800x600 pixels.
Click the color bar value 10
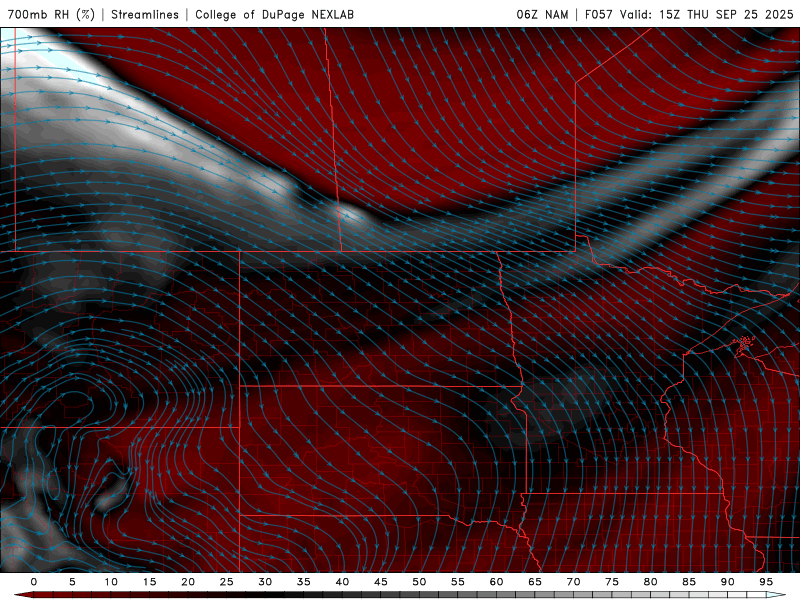tap(111, 582)
